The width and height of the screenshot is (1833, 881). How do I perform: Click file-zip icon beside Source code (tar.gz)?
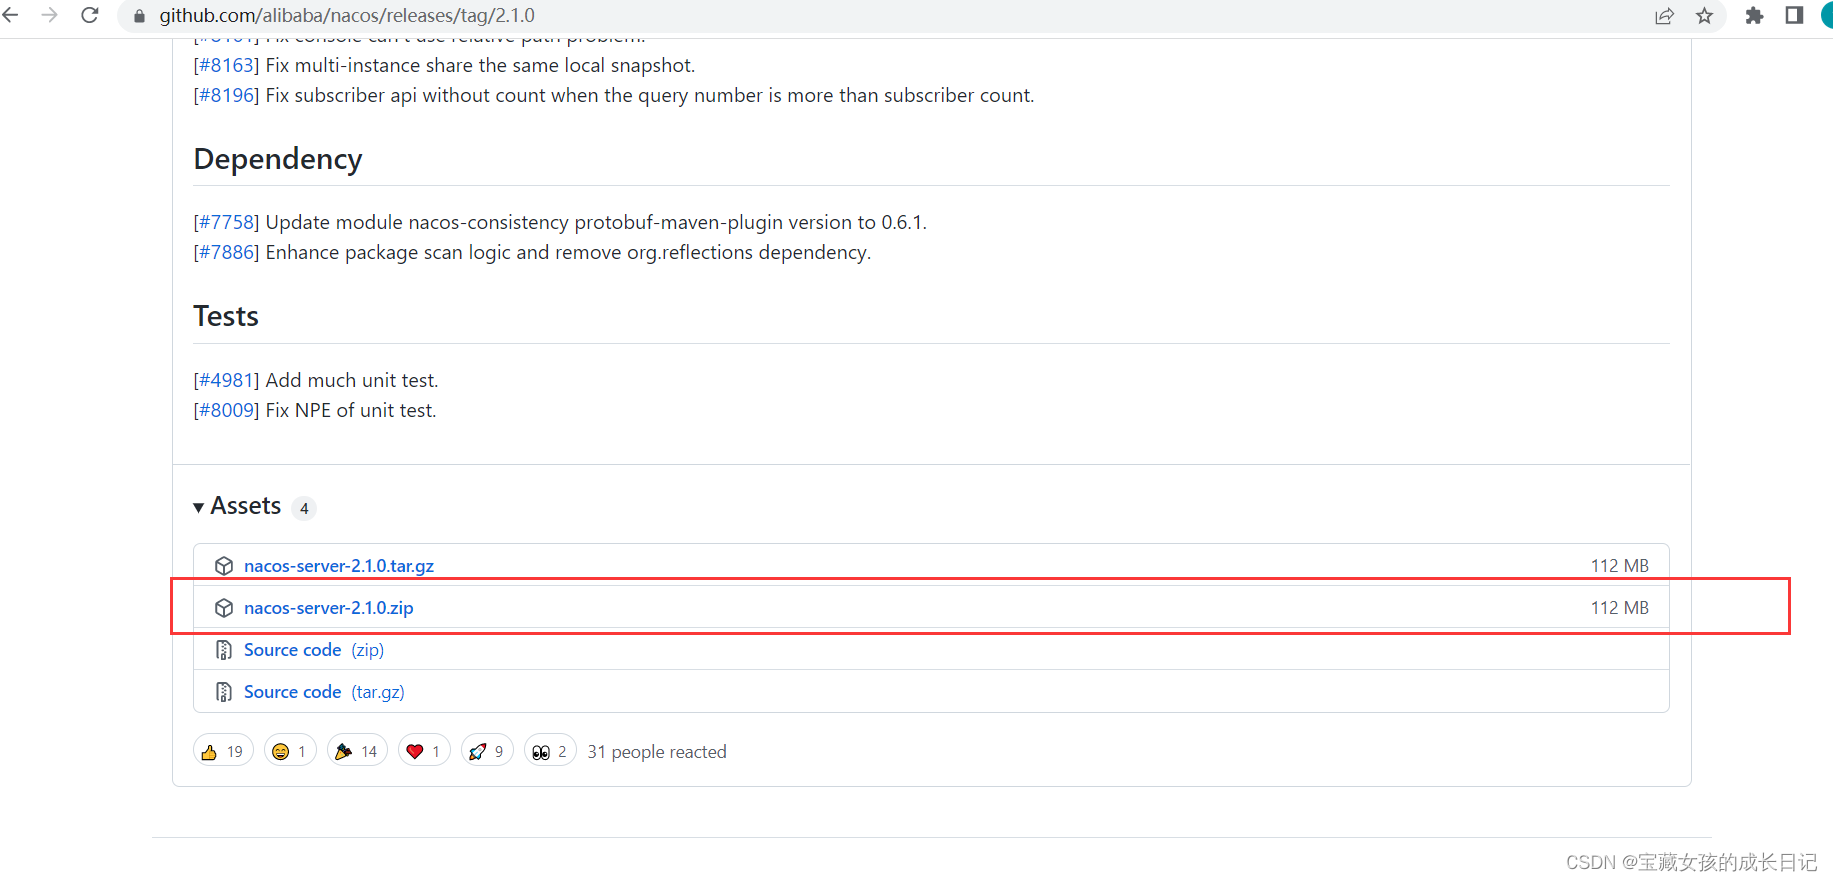224,692
